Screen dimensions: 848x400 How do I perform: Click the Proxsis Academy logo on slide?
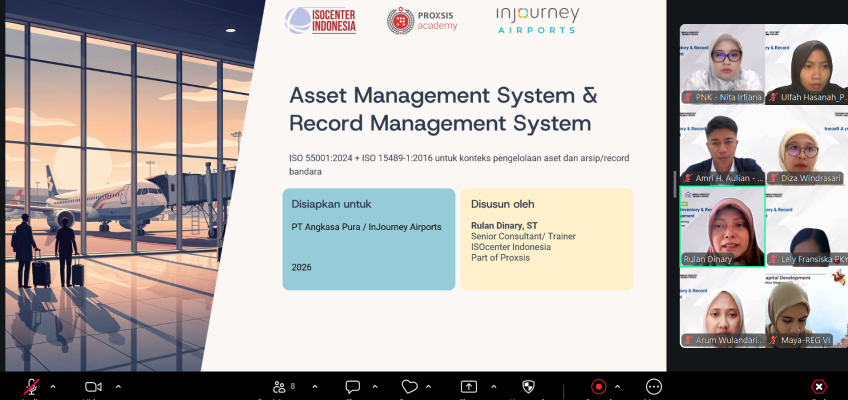click(422, 21)
